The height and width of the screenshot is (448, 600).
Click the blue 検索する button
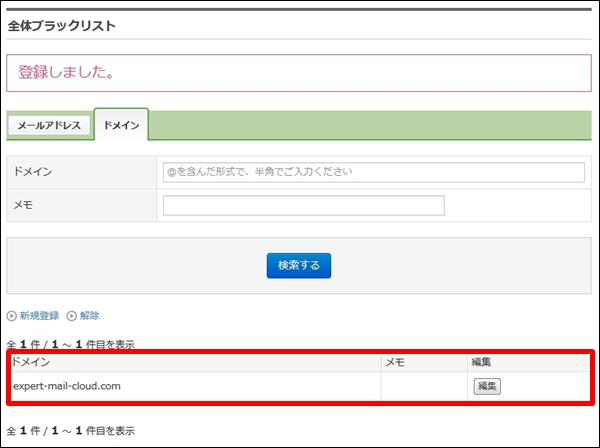click(x=299, y=266)
